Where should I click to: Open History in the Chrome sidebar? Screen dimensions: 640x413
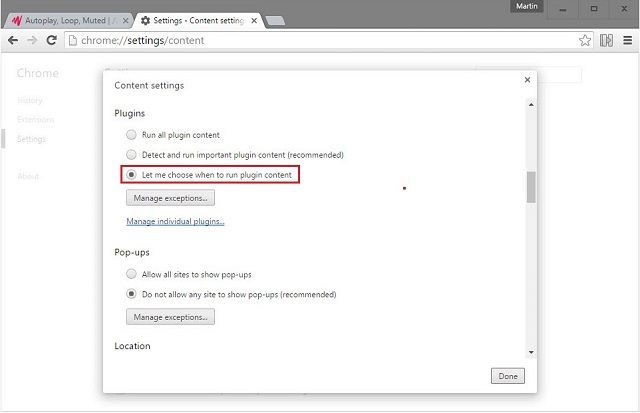[x=30, y=100]
